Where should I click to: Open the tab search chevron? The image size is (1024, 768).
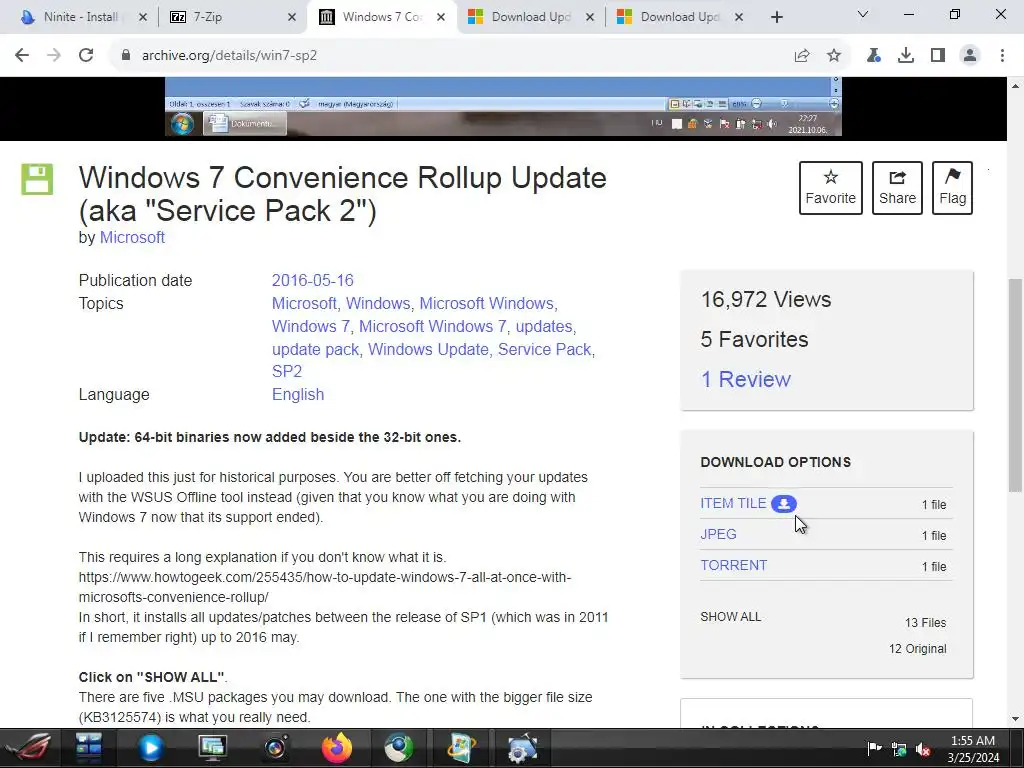tap(863, 14)
